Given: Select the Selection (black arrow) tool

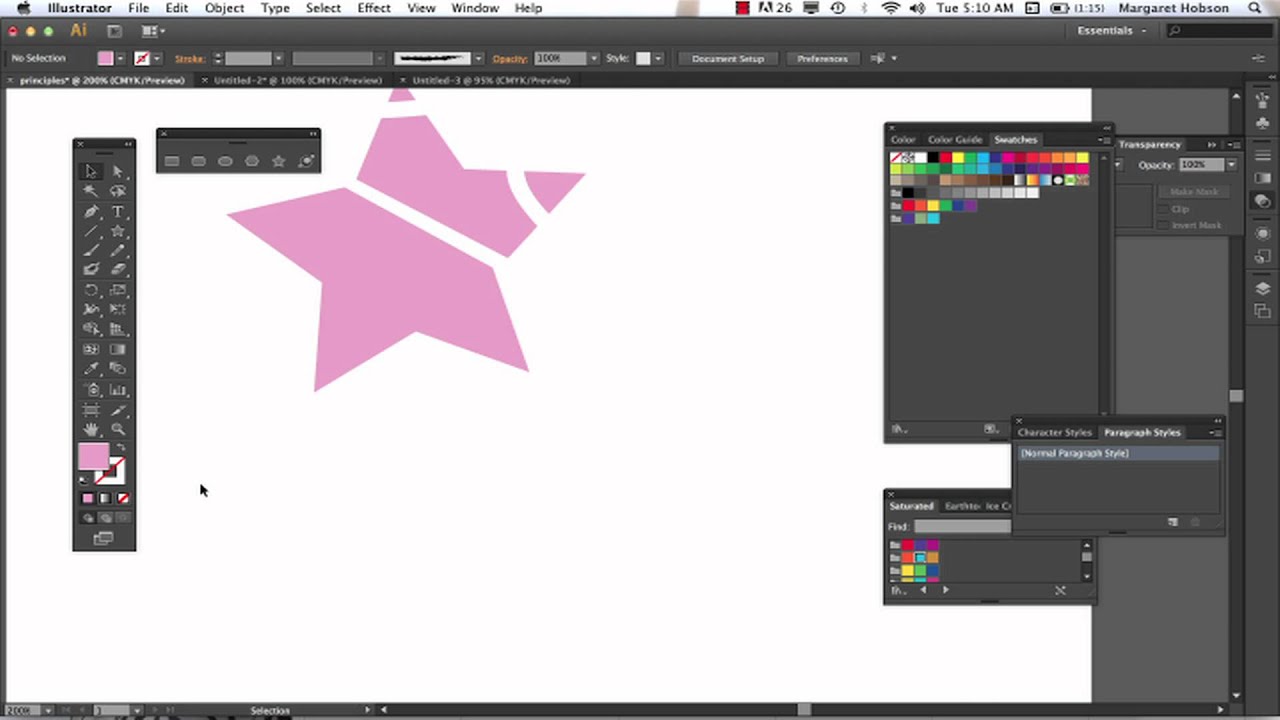Looking at the screenshot, I should click(91, 171).
